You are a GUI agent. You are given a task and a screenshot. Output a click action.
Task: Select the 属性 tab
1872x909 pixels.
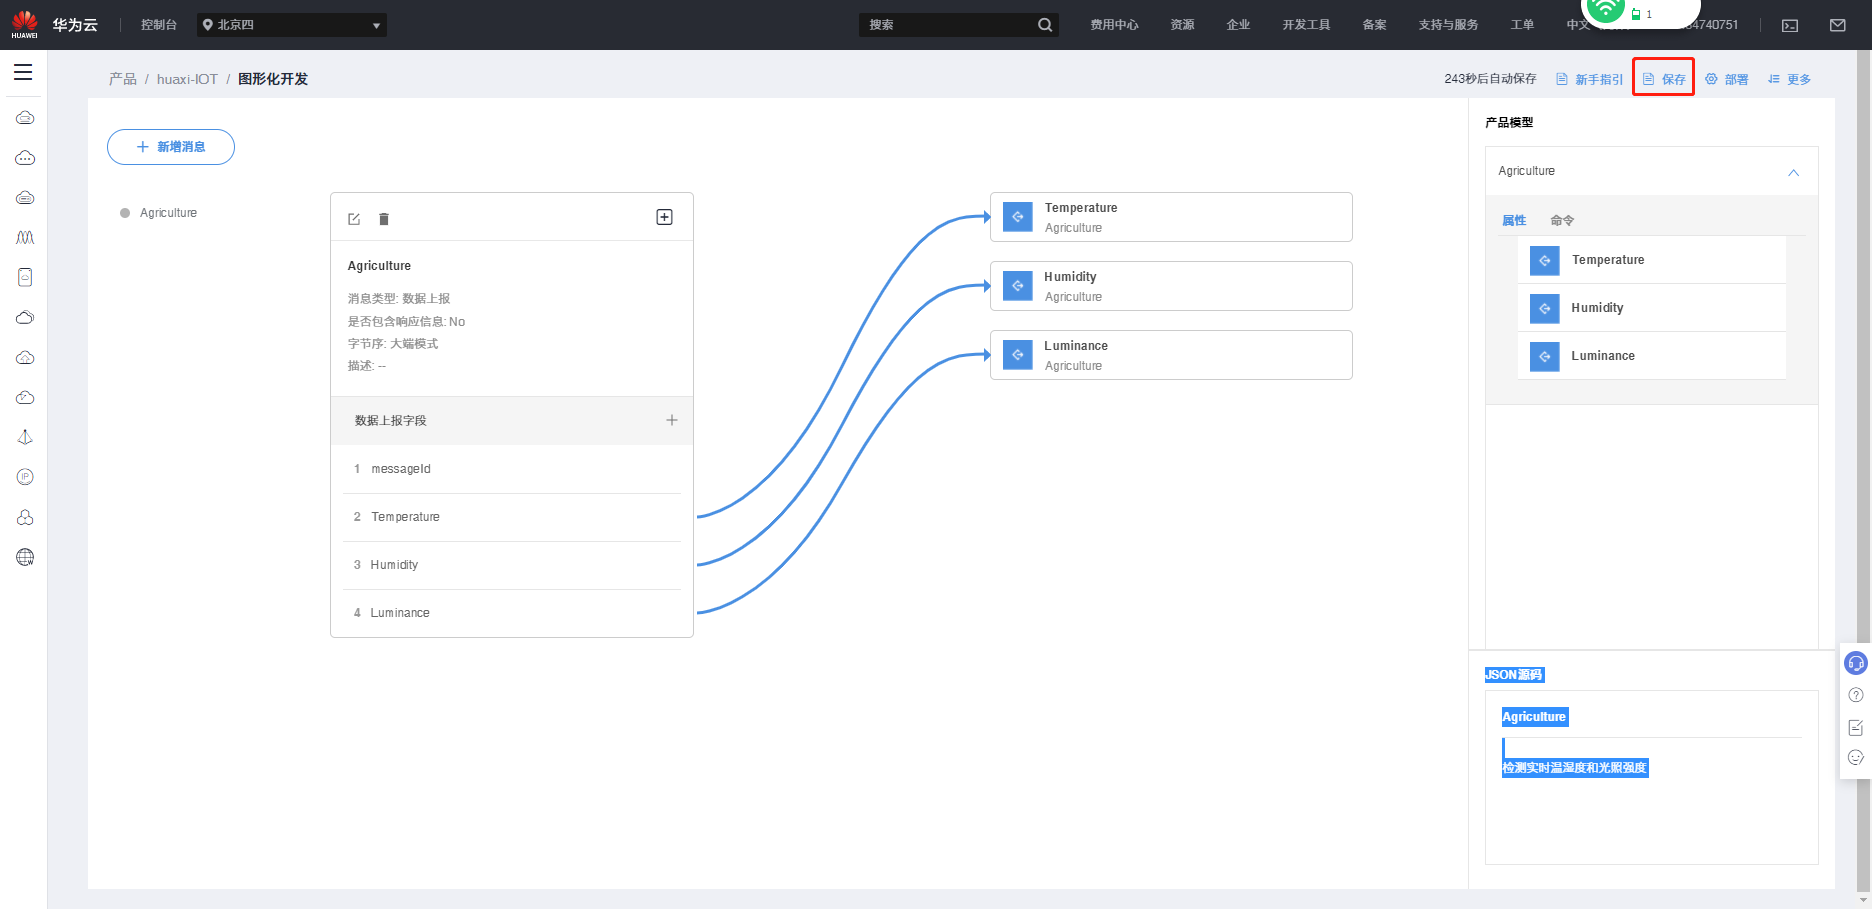pyautogui.click(x=1514, y=220)
